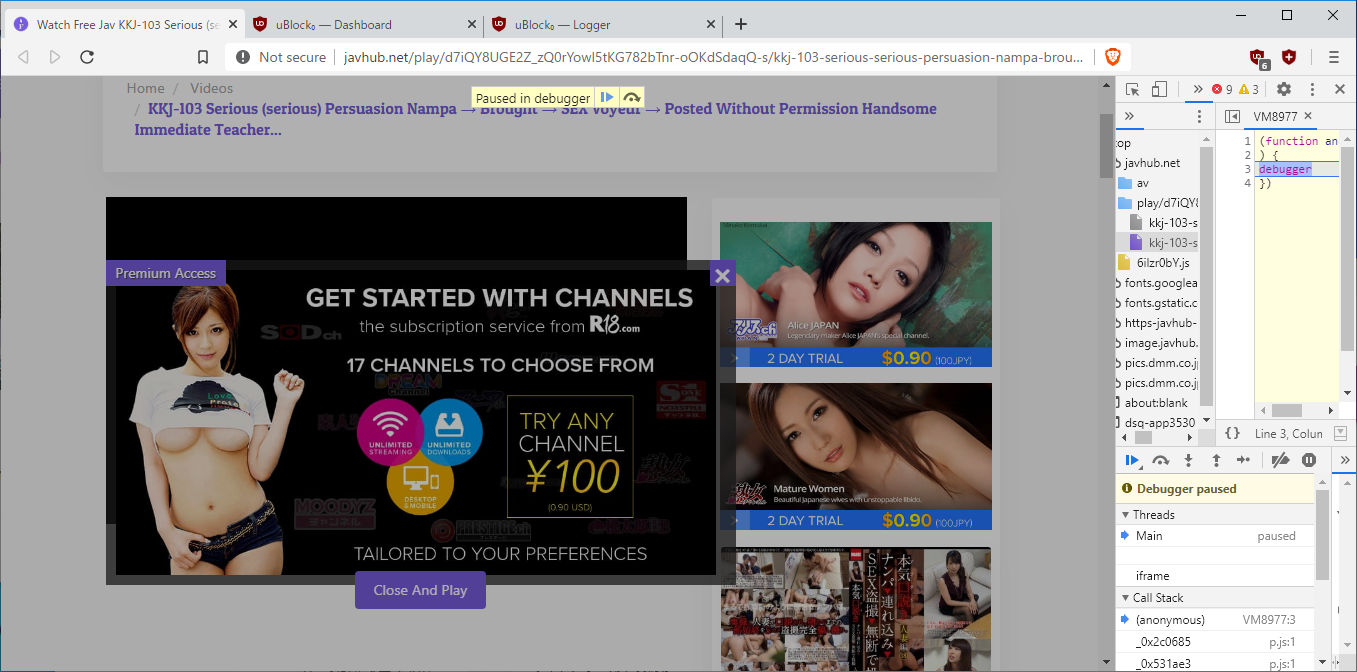Toggle deactivate breakpoints
The width and height of the screenshot is (1357, 672).
[1280, 460]
